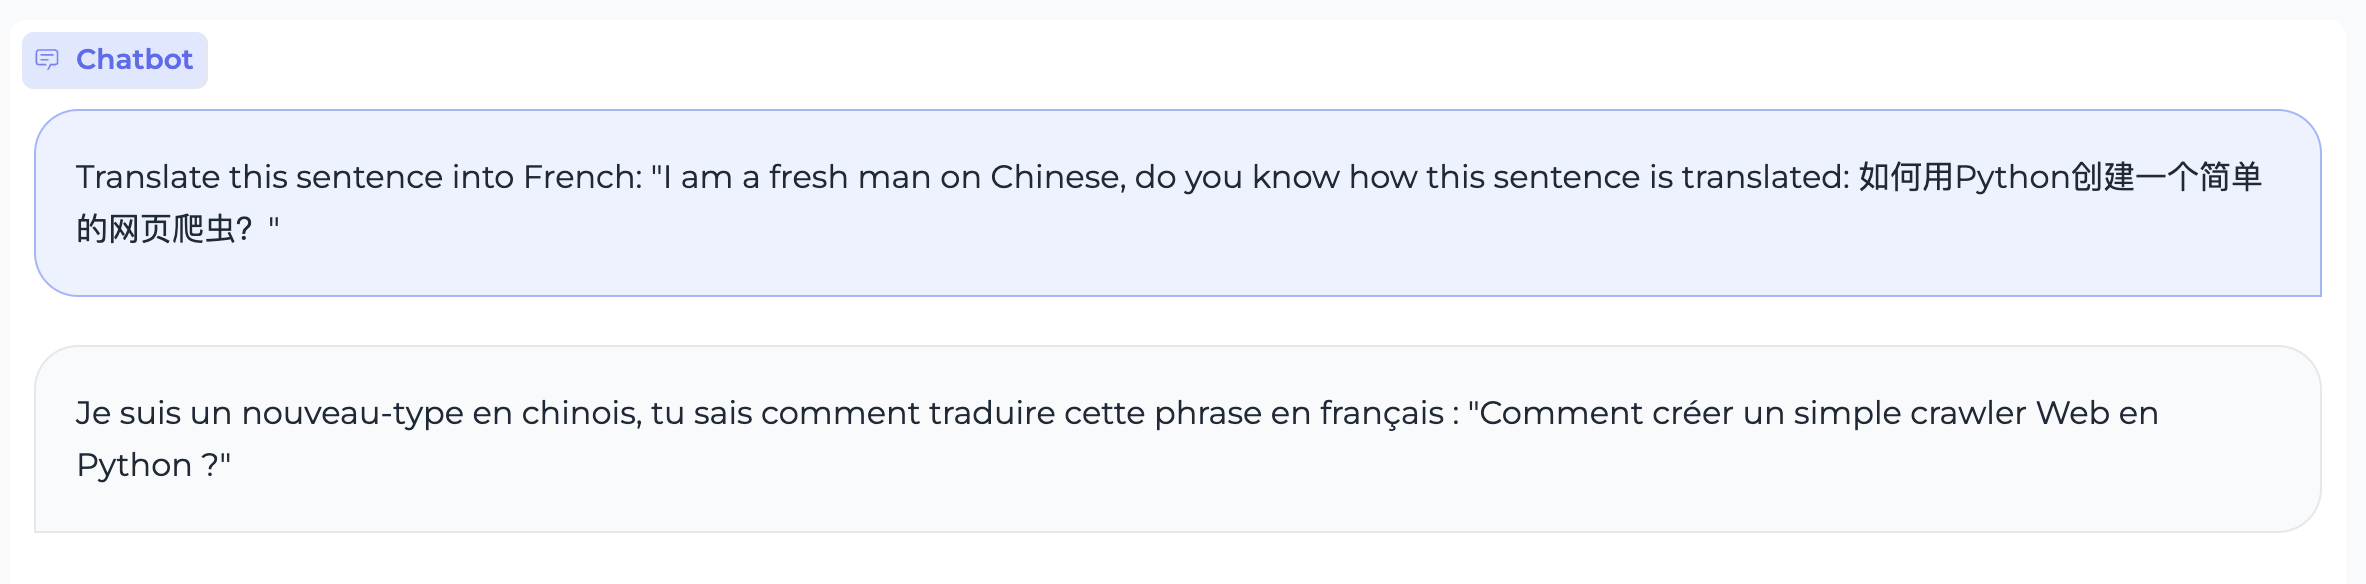Viewport: 2366px width, 584px height.
Task: Click "Python" inside the Chinese sentence
Action: [x=2011, y=177]
